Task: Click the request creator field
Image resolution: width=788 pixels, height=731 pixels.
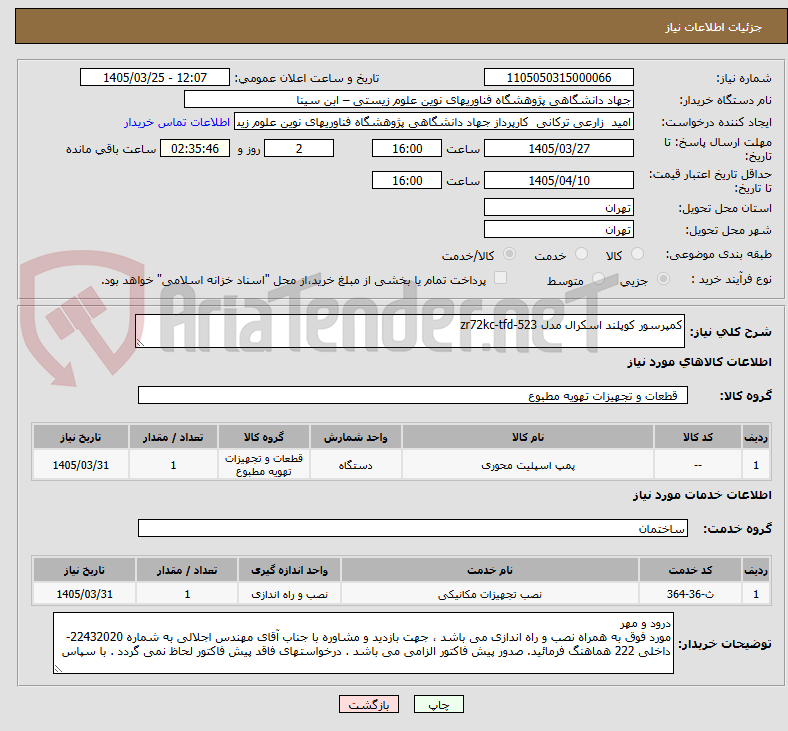Action: coord(434,122)
